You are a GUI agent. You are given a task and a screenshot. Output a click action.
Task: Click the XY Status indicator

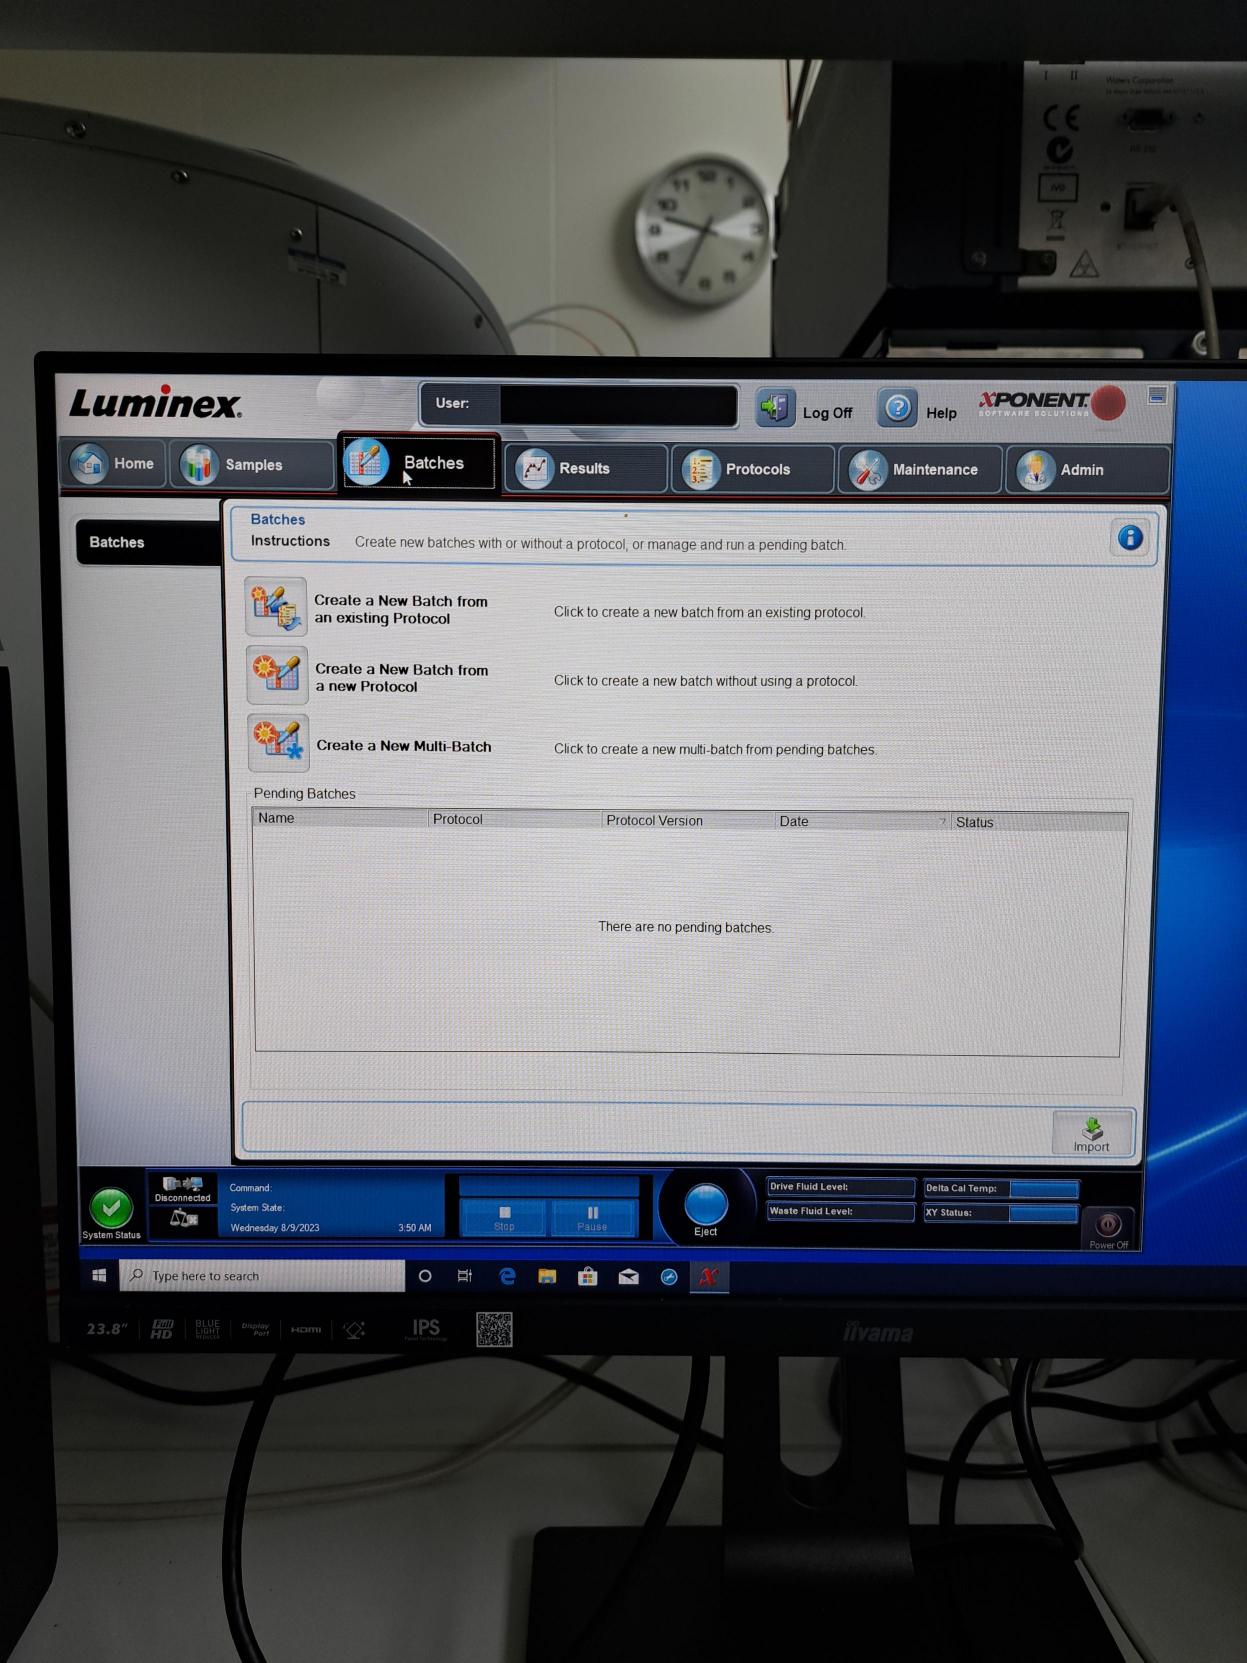pyautogui.click(x=1001, y=1213)
